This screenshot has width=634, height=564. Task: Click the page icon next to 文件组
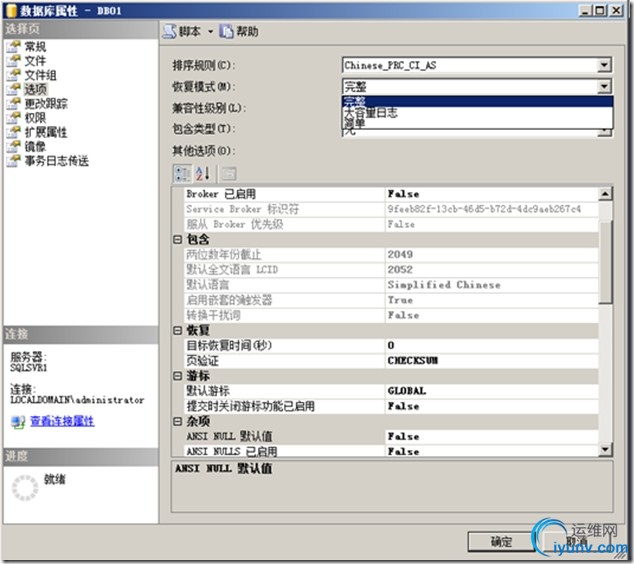point(13,75)
